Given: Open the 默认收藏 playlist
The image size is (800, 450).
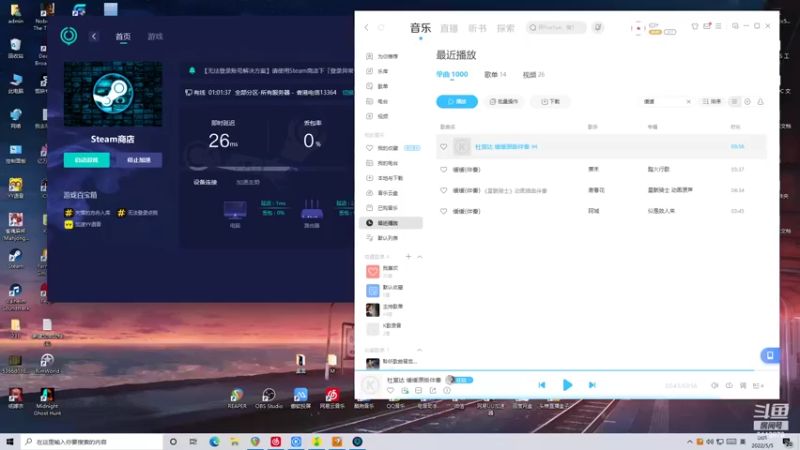Looking at the screenshot, I should pyautogui.click(x=391, y=291).
